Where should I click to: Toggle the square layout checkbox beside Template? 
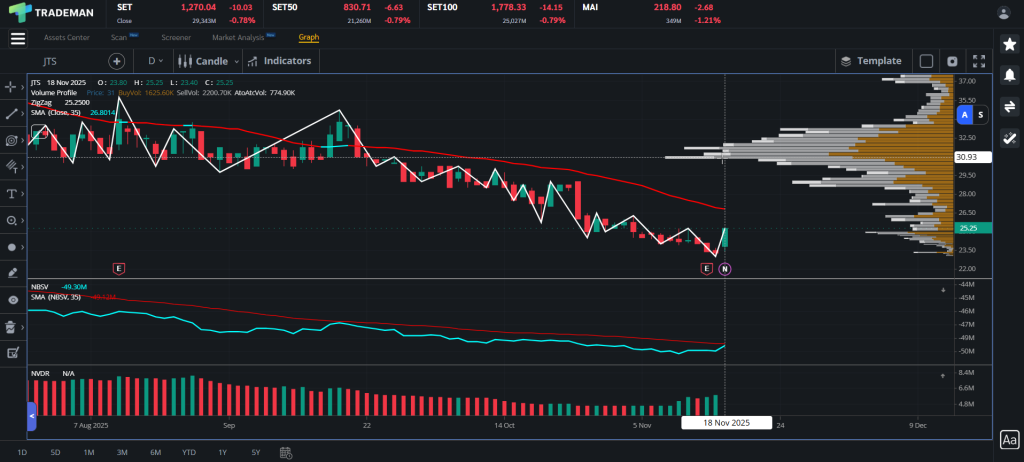coord(926,61)
